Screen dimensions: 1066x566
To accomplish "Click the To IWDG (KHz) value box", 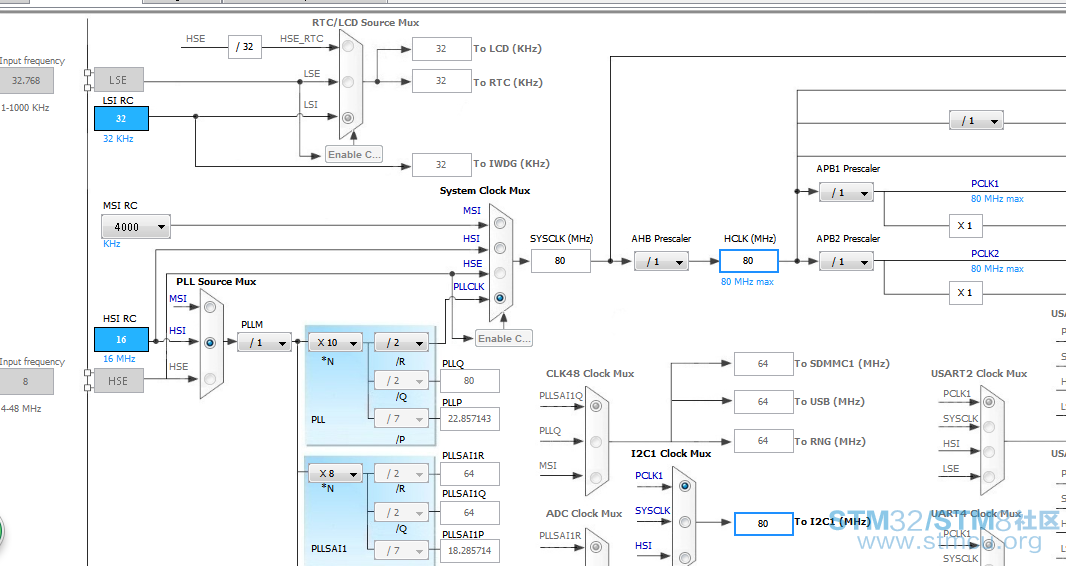I will tap(442, 164).
